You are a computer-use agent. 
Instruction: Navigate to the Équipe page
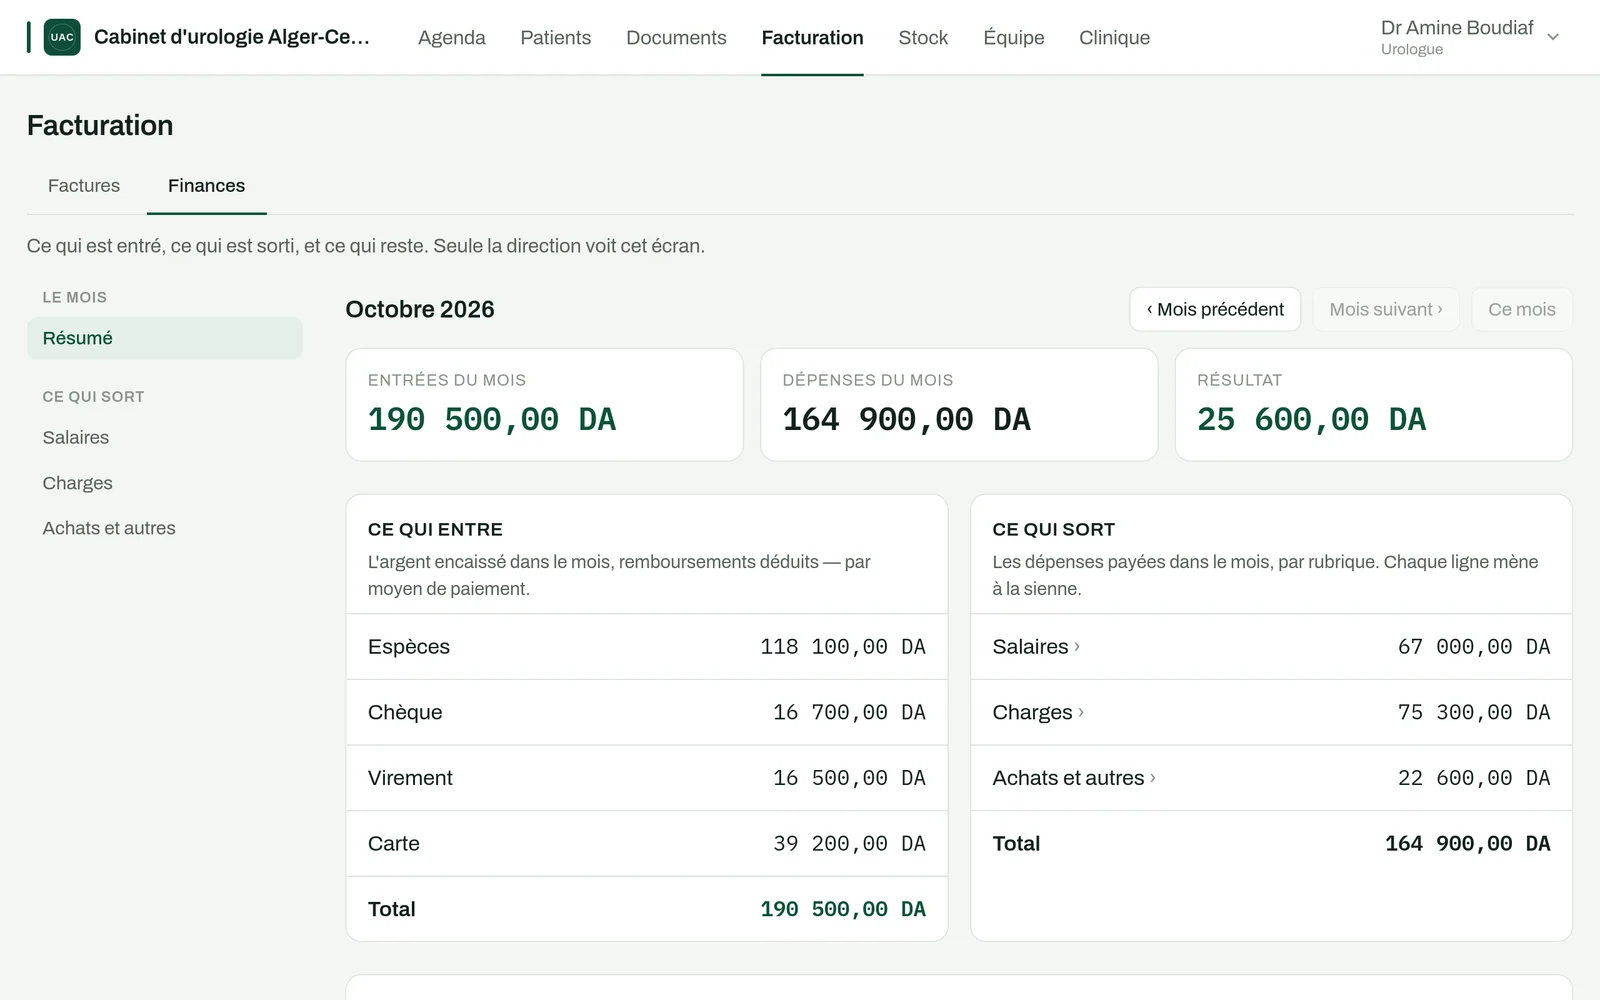(x=1013, y=37)
